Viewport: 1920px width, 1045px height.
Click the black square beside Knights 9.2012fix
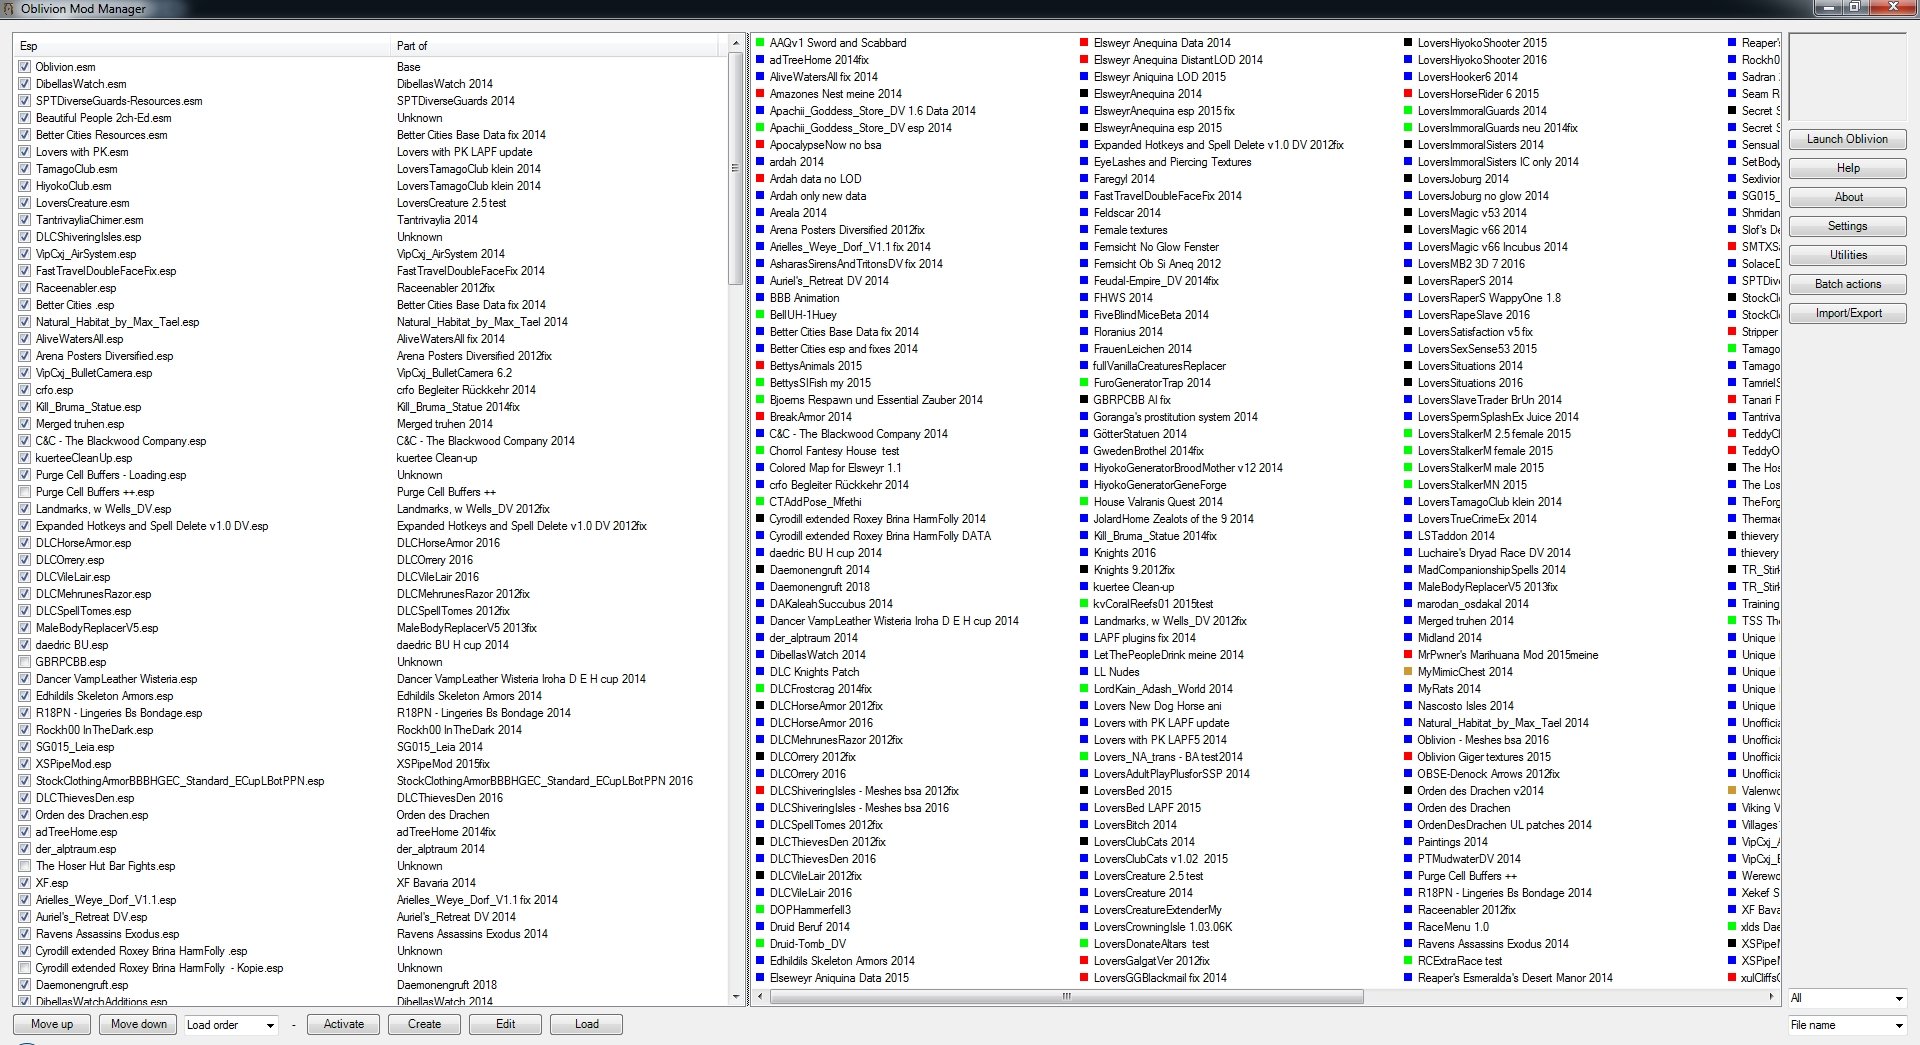(1084, 570)
